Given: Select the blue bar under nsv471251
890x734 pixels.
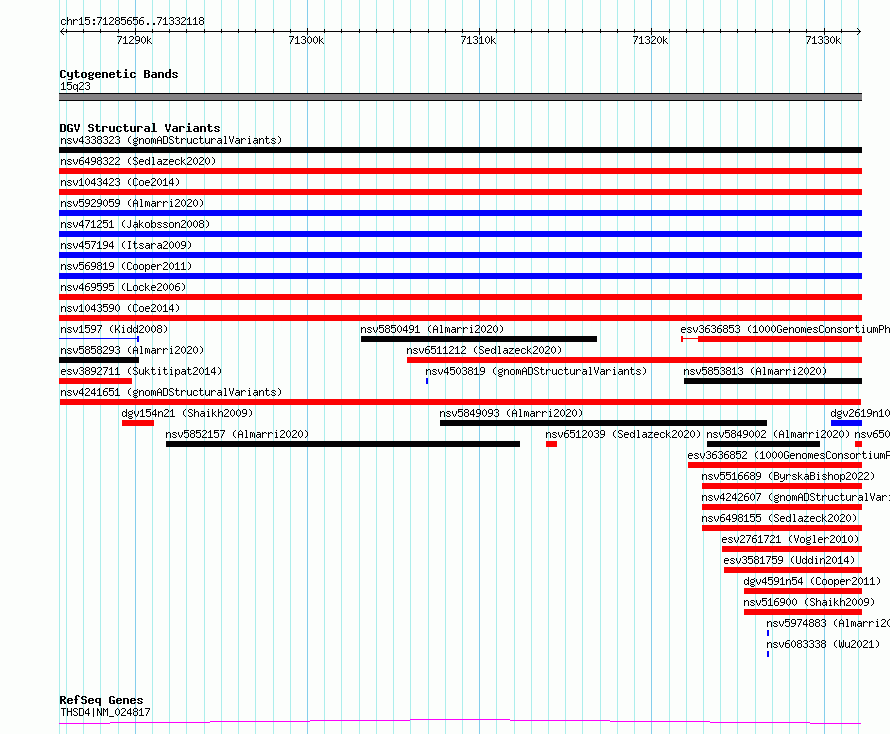Looking at the screenshot, I should [x=460, y=234].
